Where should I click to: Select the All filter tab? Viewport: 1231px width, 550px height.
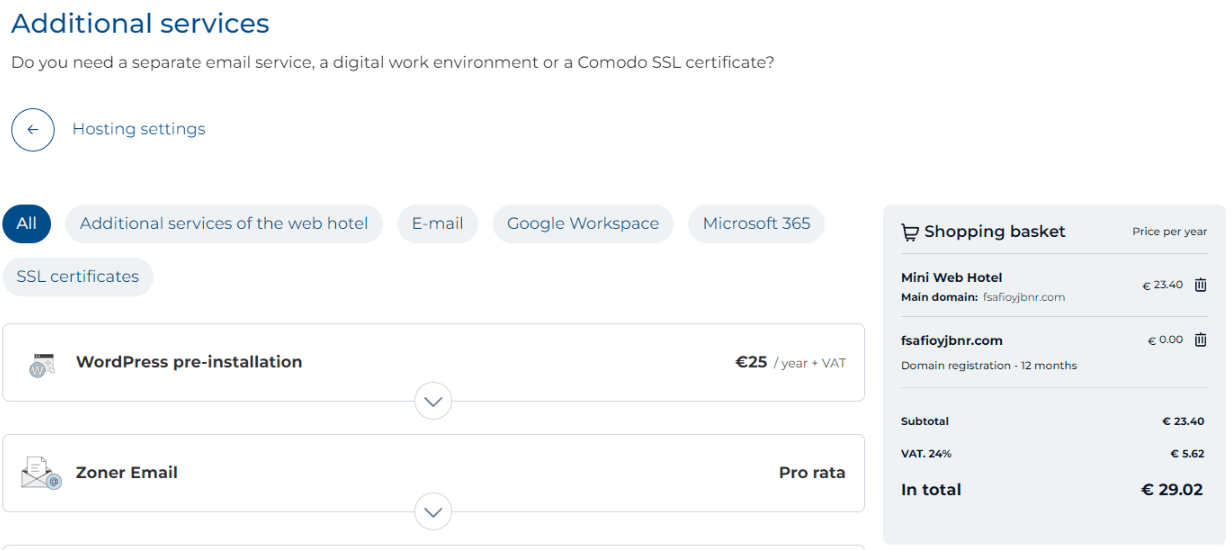27,223
